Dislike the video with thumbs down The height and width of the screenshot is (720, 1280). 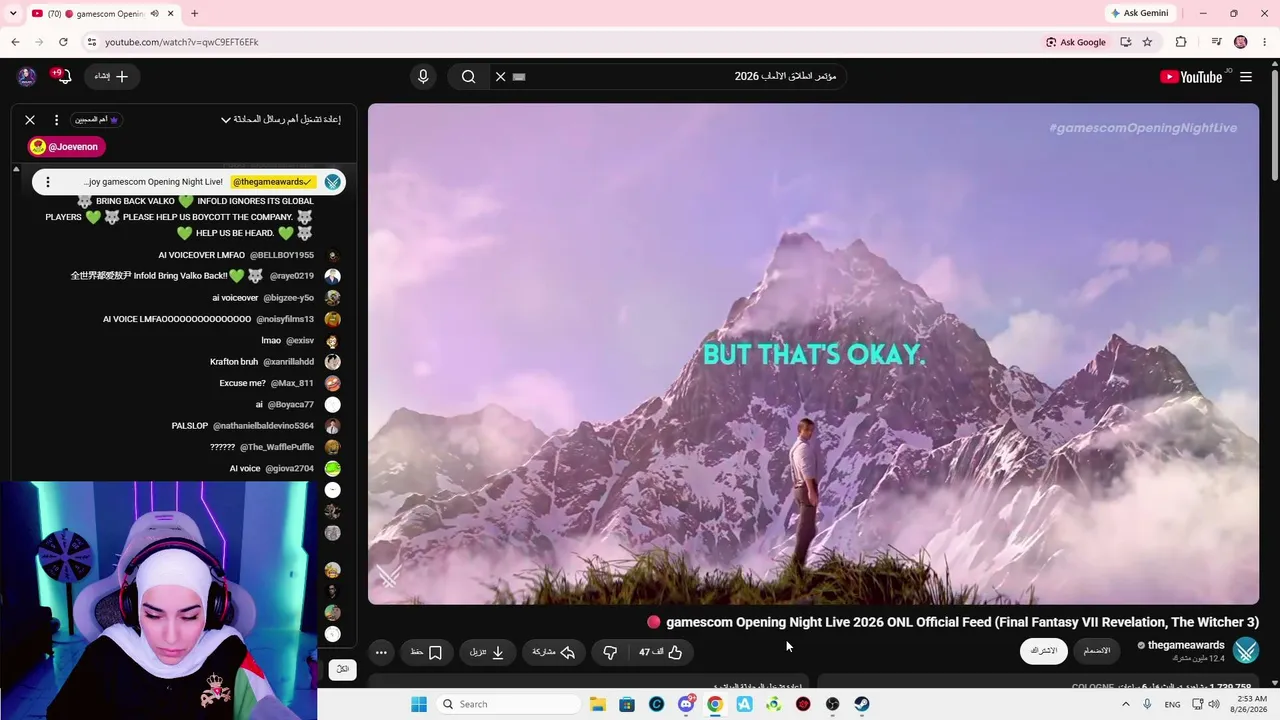(x=610, y=652)
